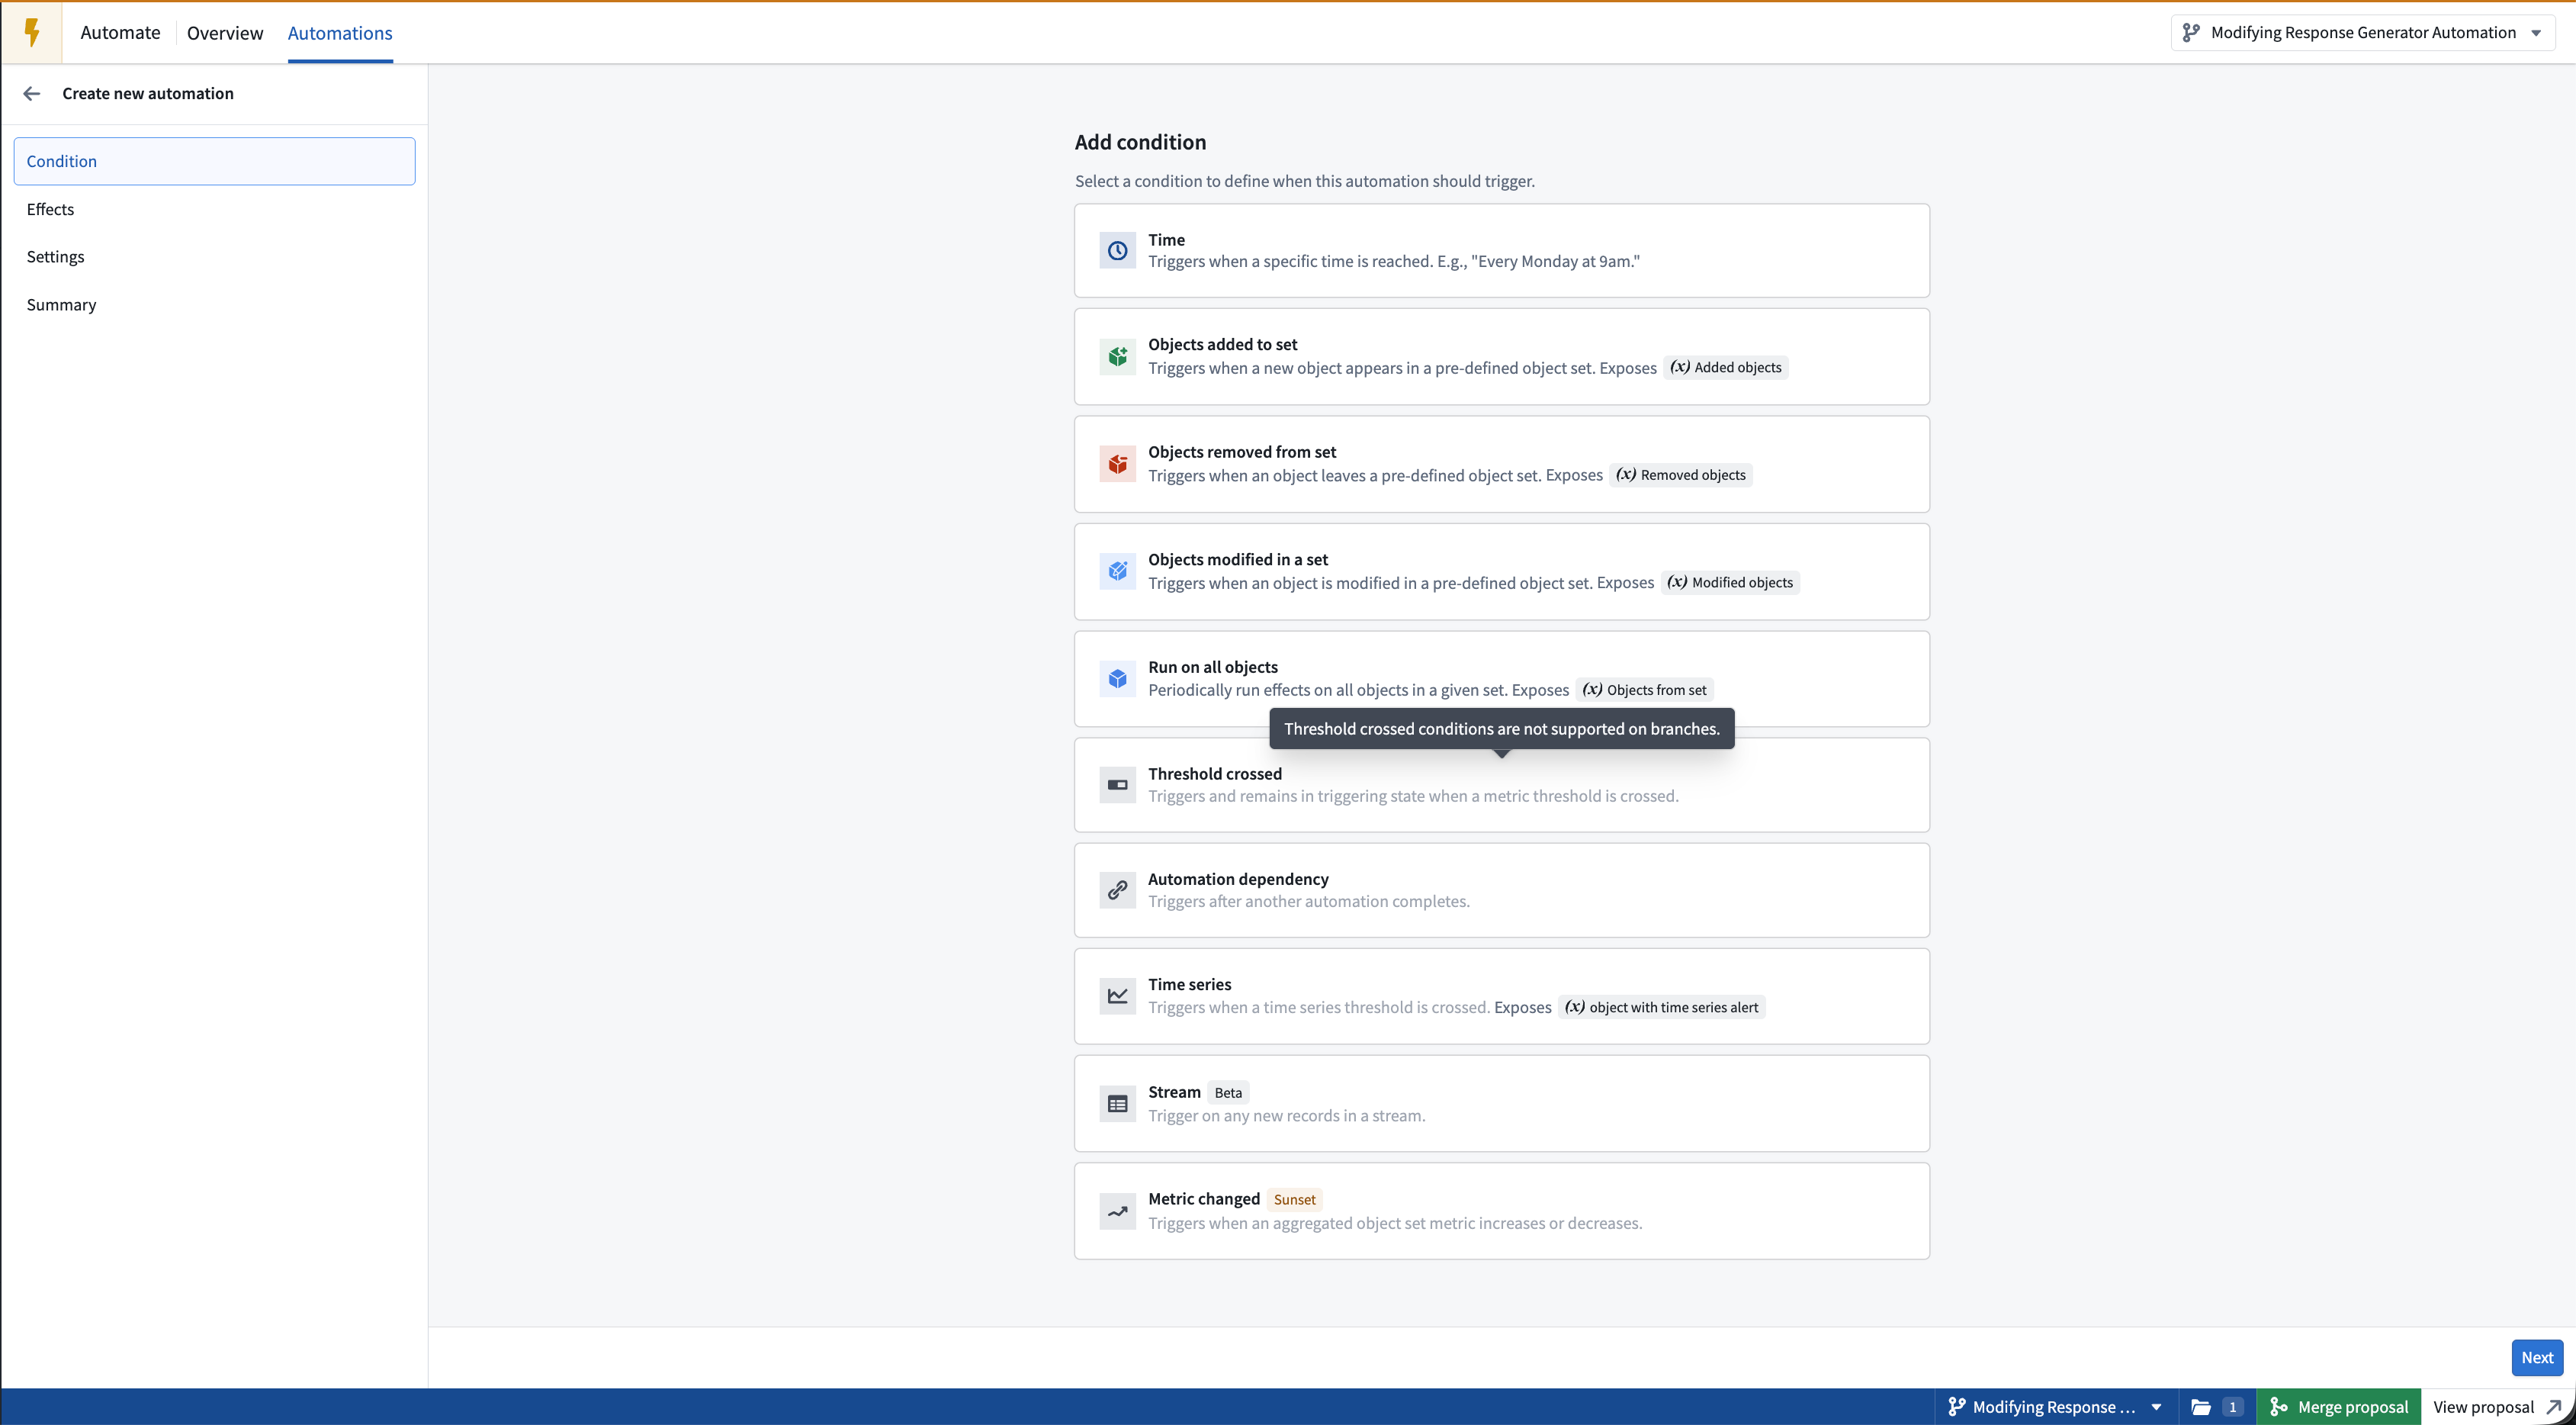Click the line chart icon for Time series
This screenshot has height=1425, width=2576.
coord(1117,996)
